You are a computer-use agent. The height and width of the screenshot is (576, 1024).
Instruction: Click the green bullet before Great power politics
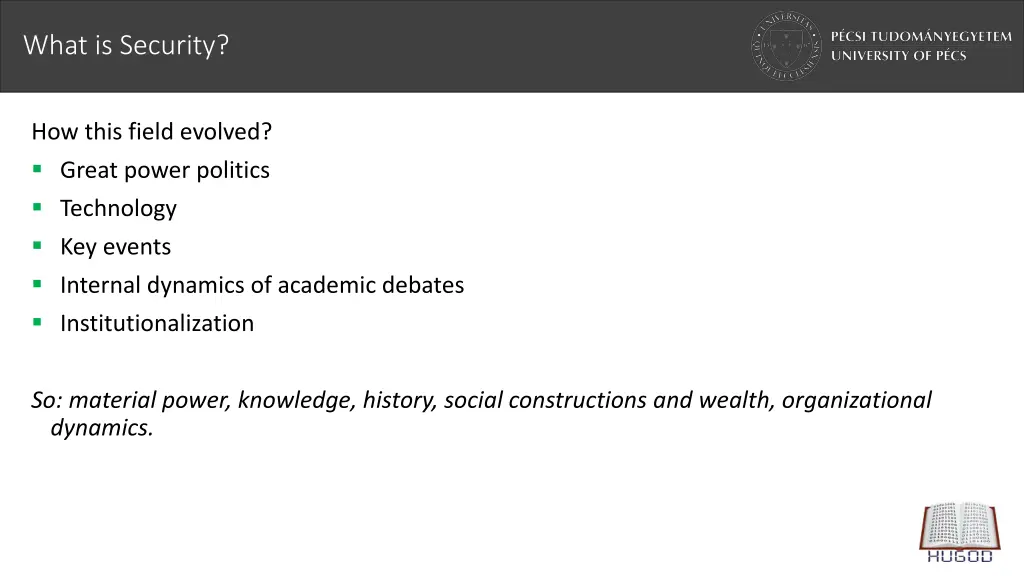[37, 169]
